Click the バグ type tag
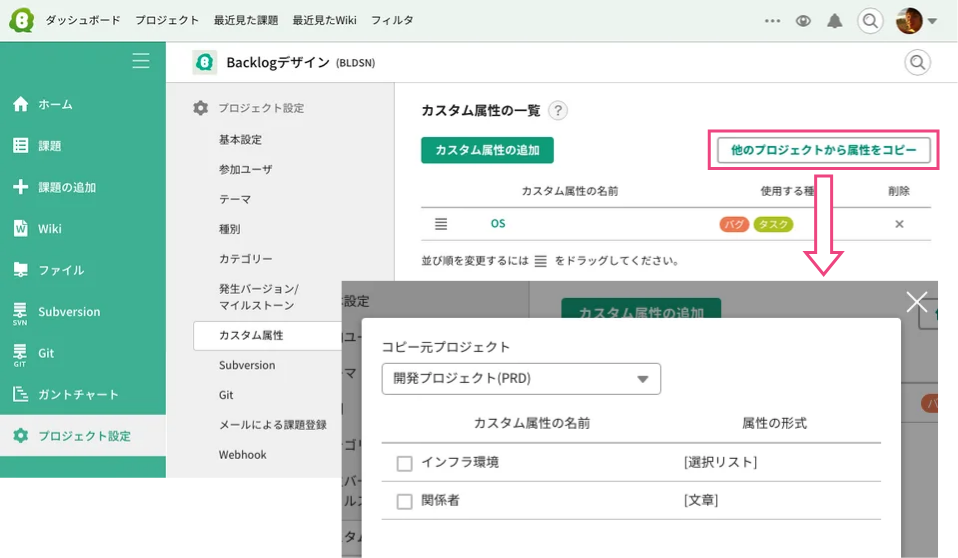 pyautogui.click(x=734, y=224)
